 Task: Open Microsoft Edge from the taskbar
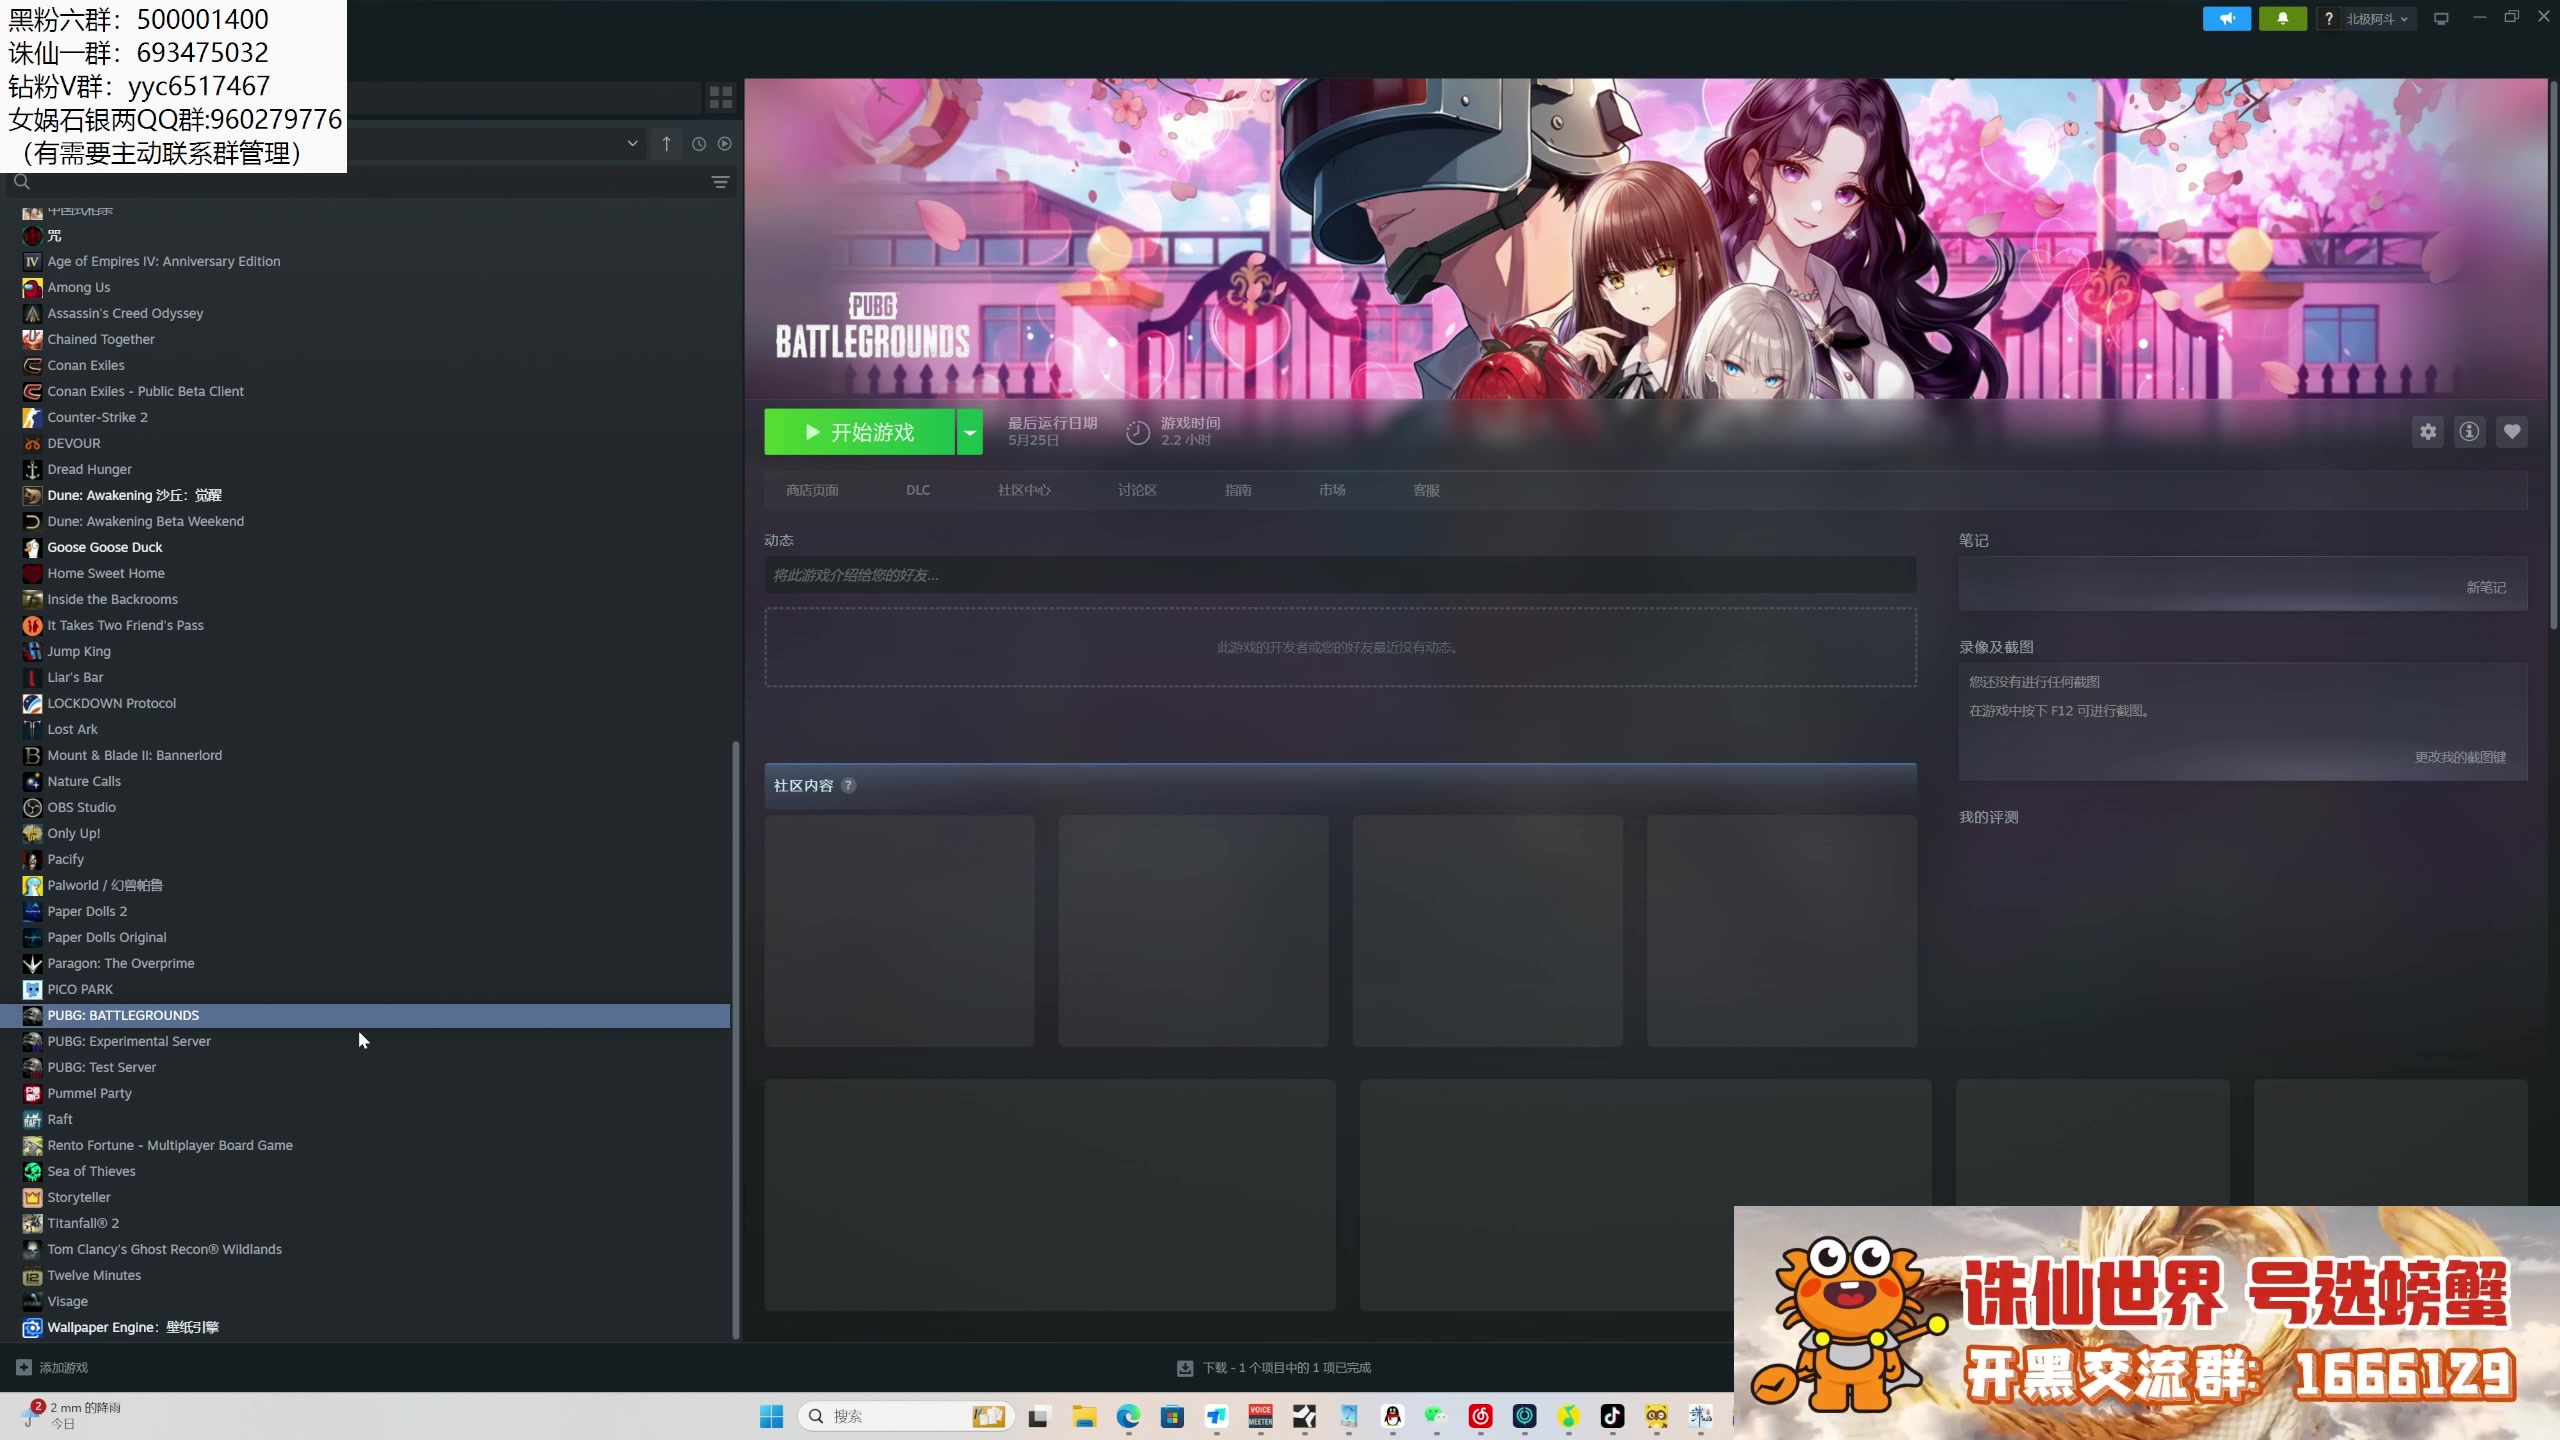(1128, 1416)
